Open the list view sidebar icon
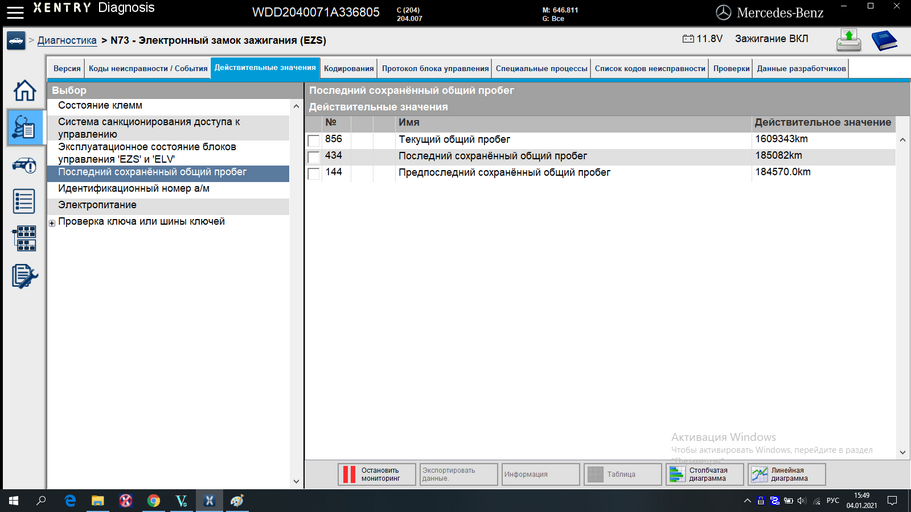The height and width of the screenshot is (512, 911). point(24,202)
